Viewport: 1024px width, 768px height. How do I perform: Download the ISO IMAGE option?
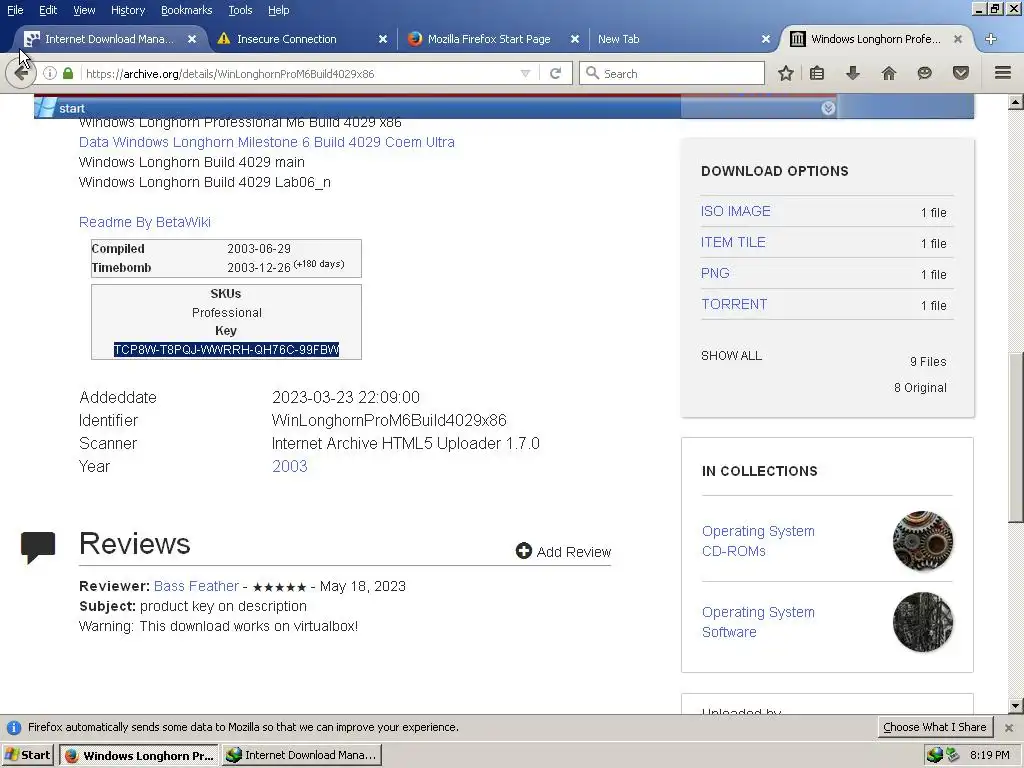click(x=735, y=211)
